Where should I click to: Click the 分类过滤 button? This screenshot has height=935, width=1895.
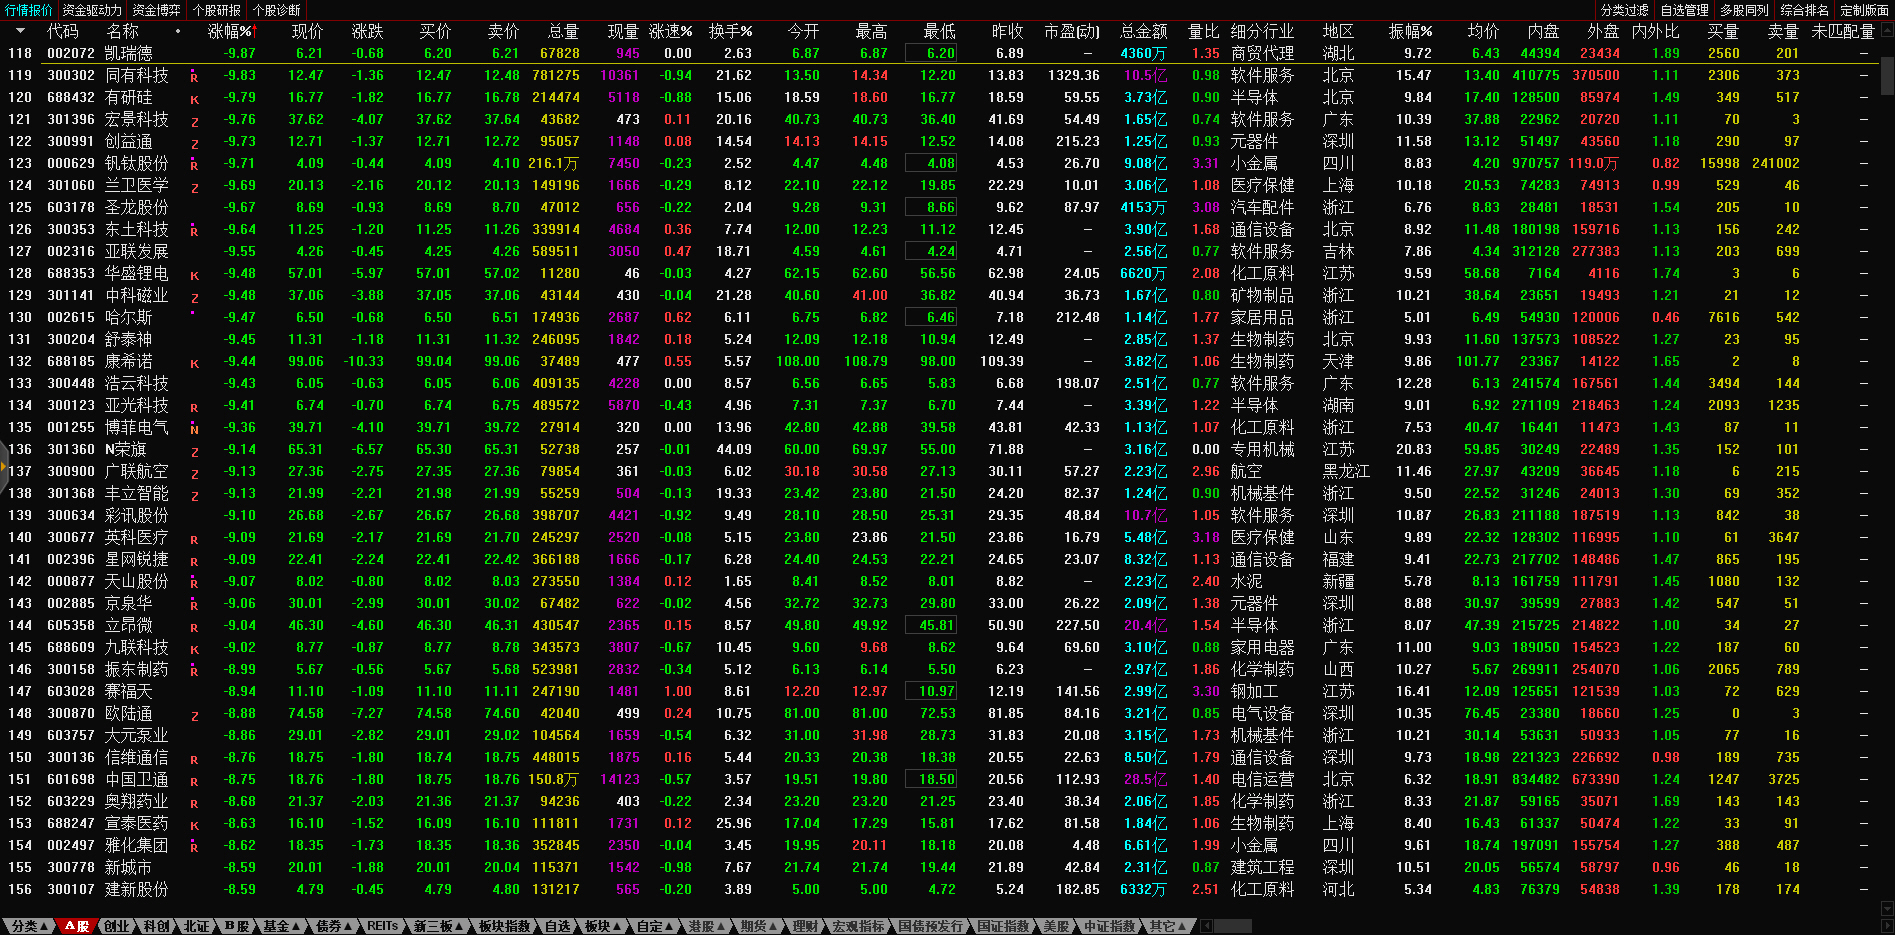pos(1624,10)
